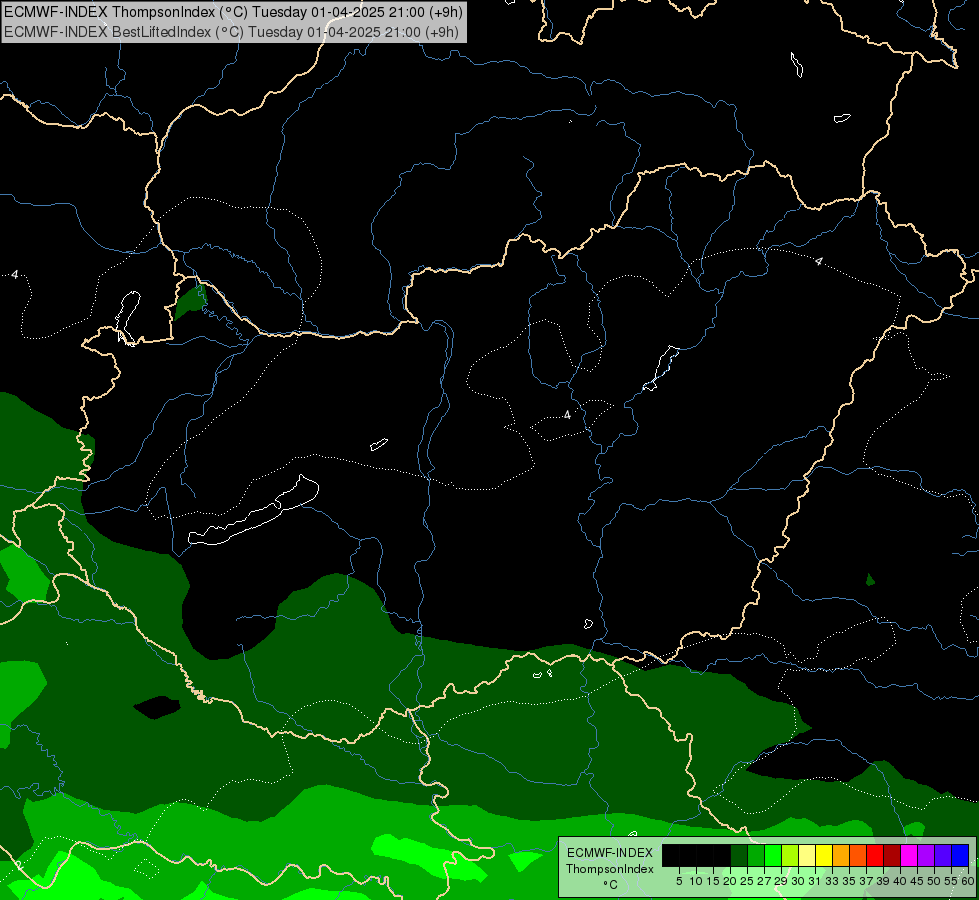Click the legend tick value '10'
Image resolution: width=979 pixels, height=900 pixels.
click(696, 881)
